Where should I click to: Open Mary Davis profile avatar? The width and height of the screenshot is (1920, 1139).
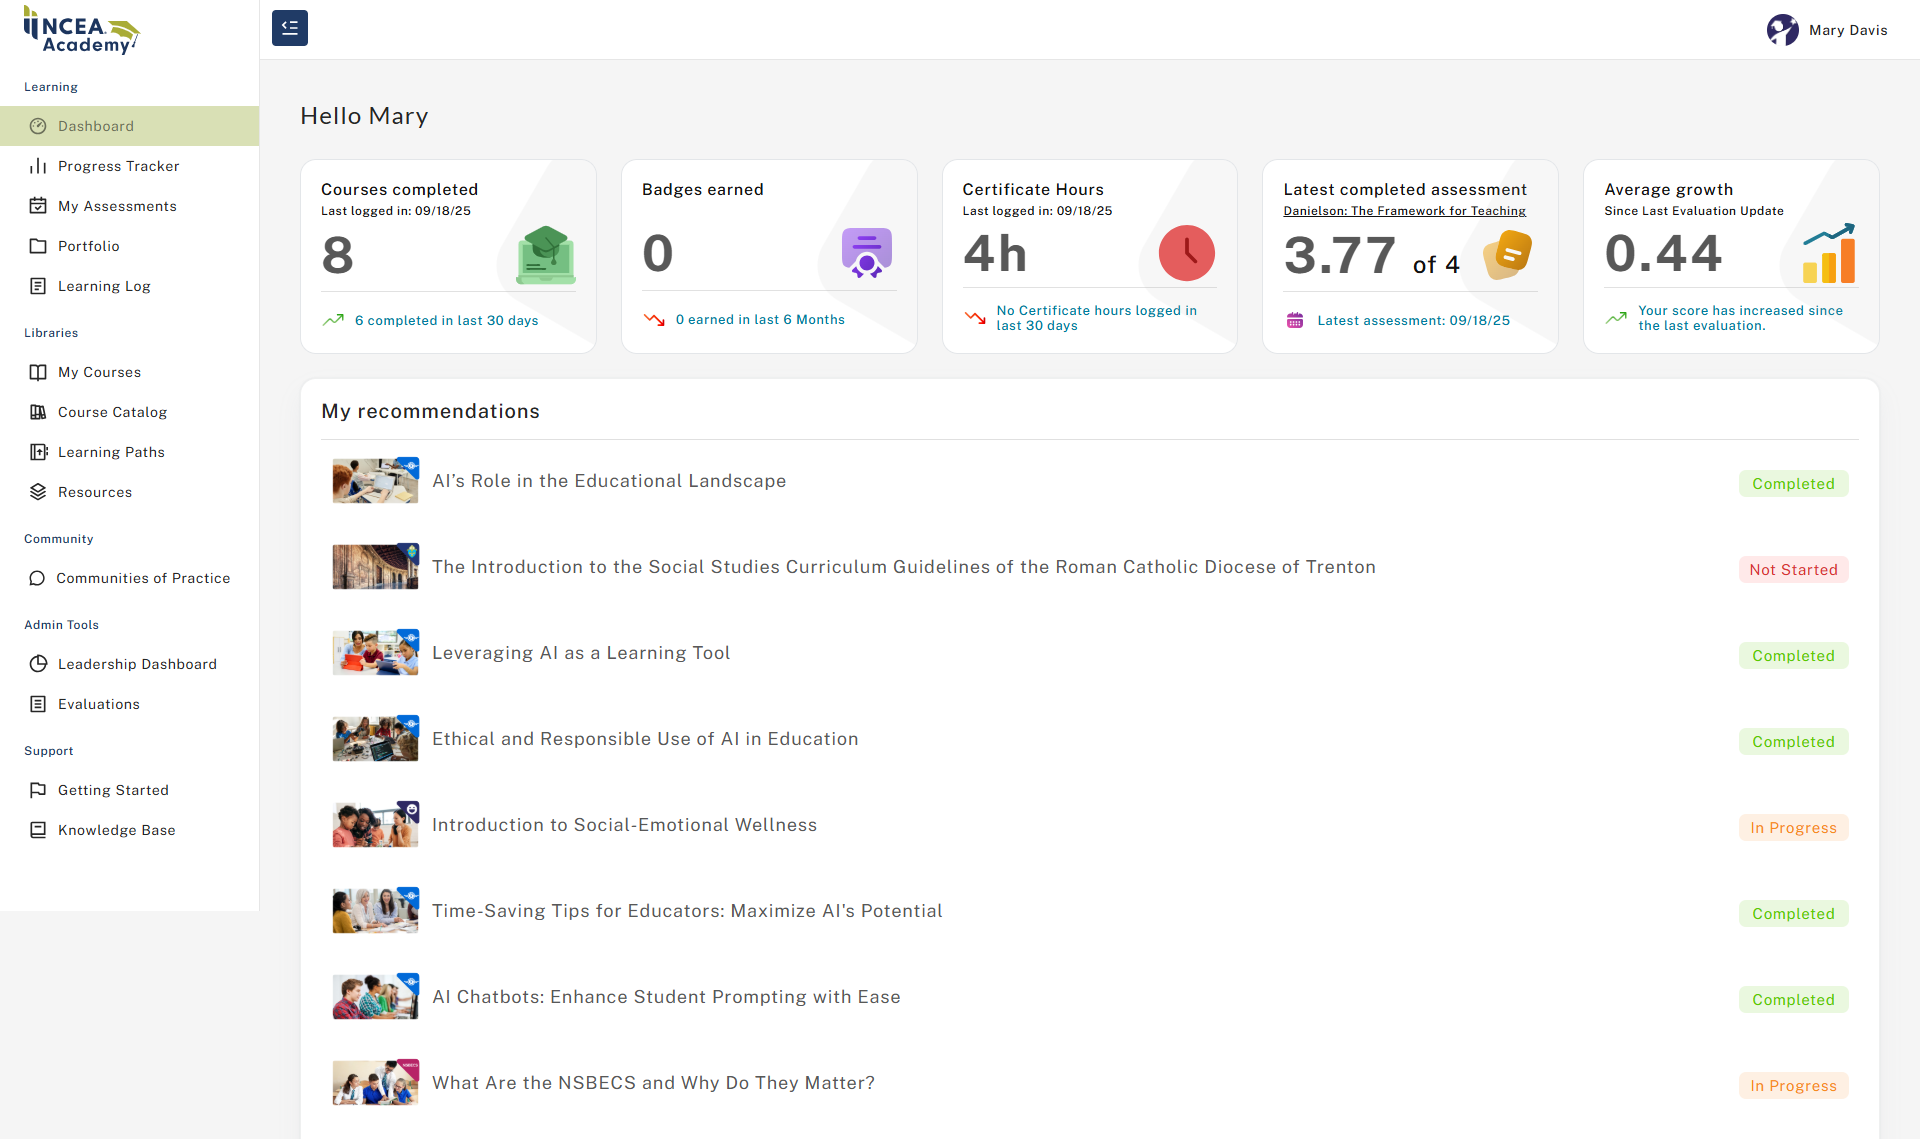(x=1782, y=30)
